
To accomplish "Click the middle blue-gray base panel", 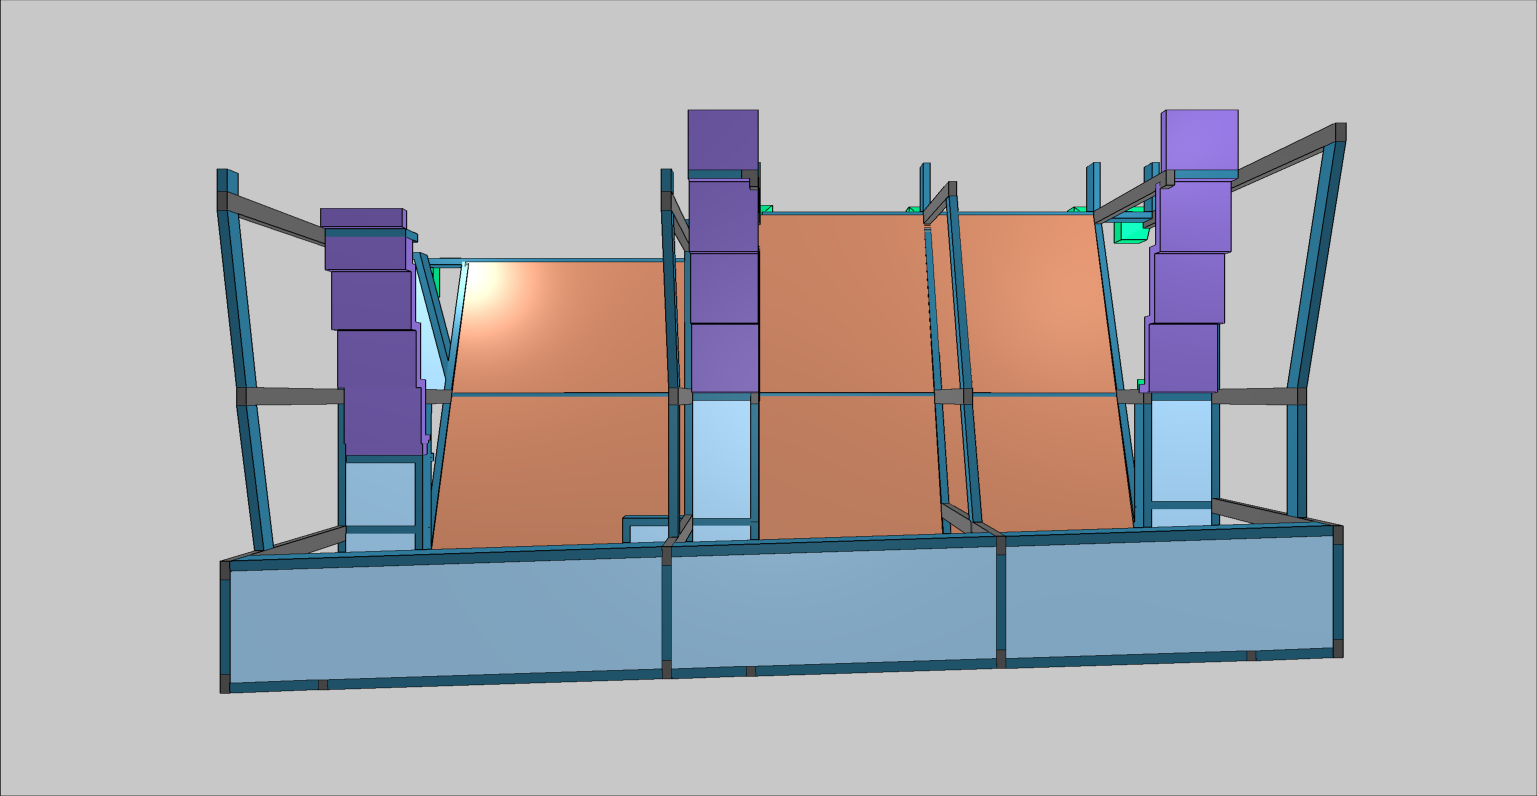I will point(833,610).
